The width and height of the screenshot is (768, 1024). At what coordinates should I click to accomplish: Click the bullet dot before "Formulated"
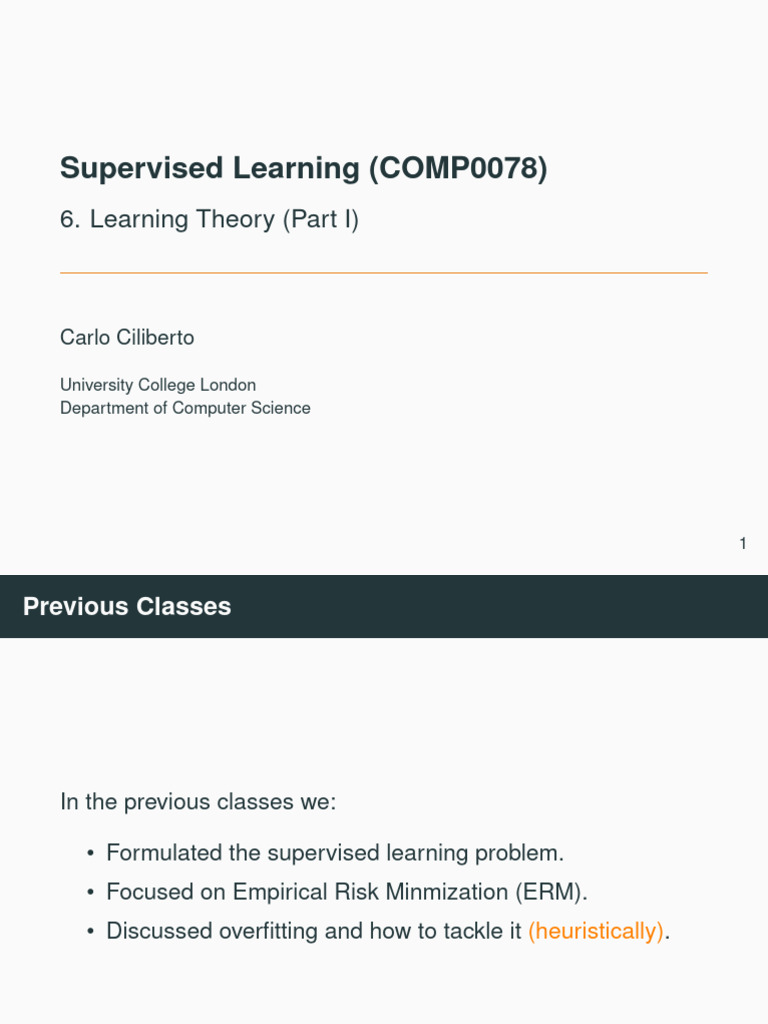(x=90, y=854)
